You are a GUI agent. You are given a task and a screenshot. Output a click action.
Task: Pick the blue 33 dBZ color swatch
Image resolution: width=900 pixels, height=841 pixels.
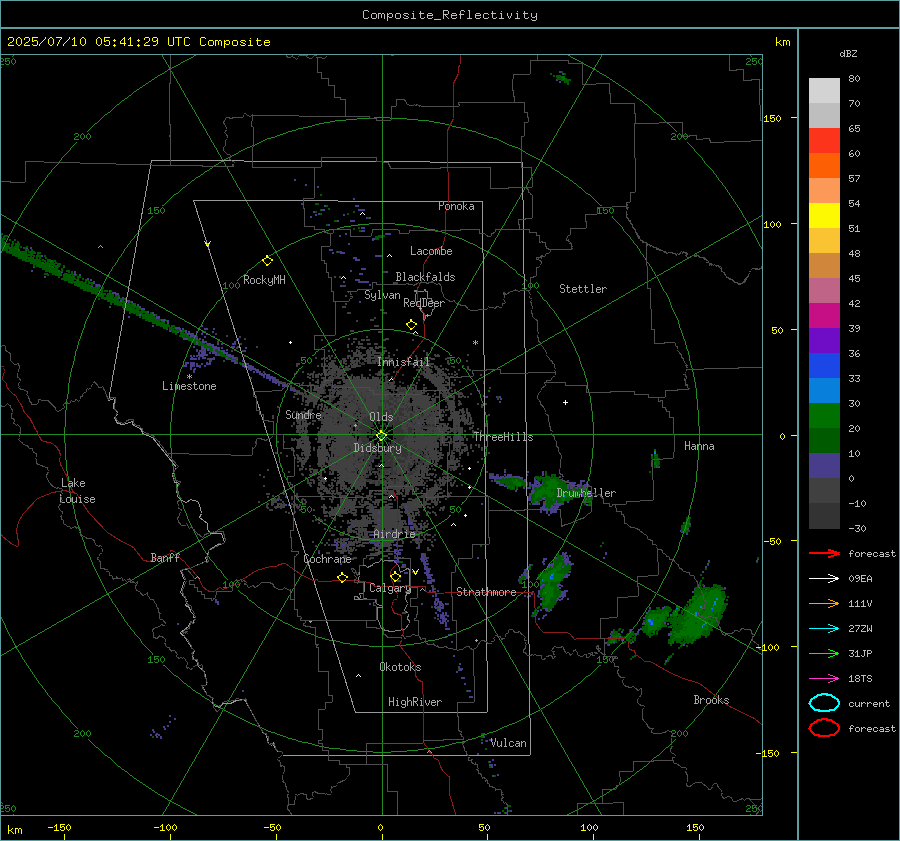coord(824,366)
